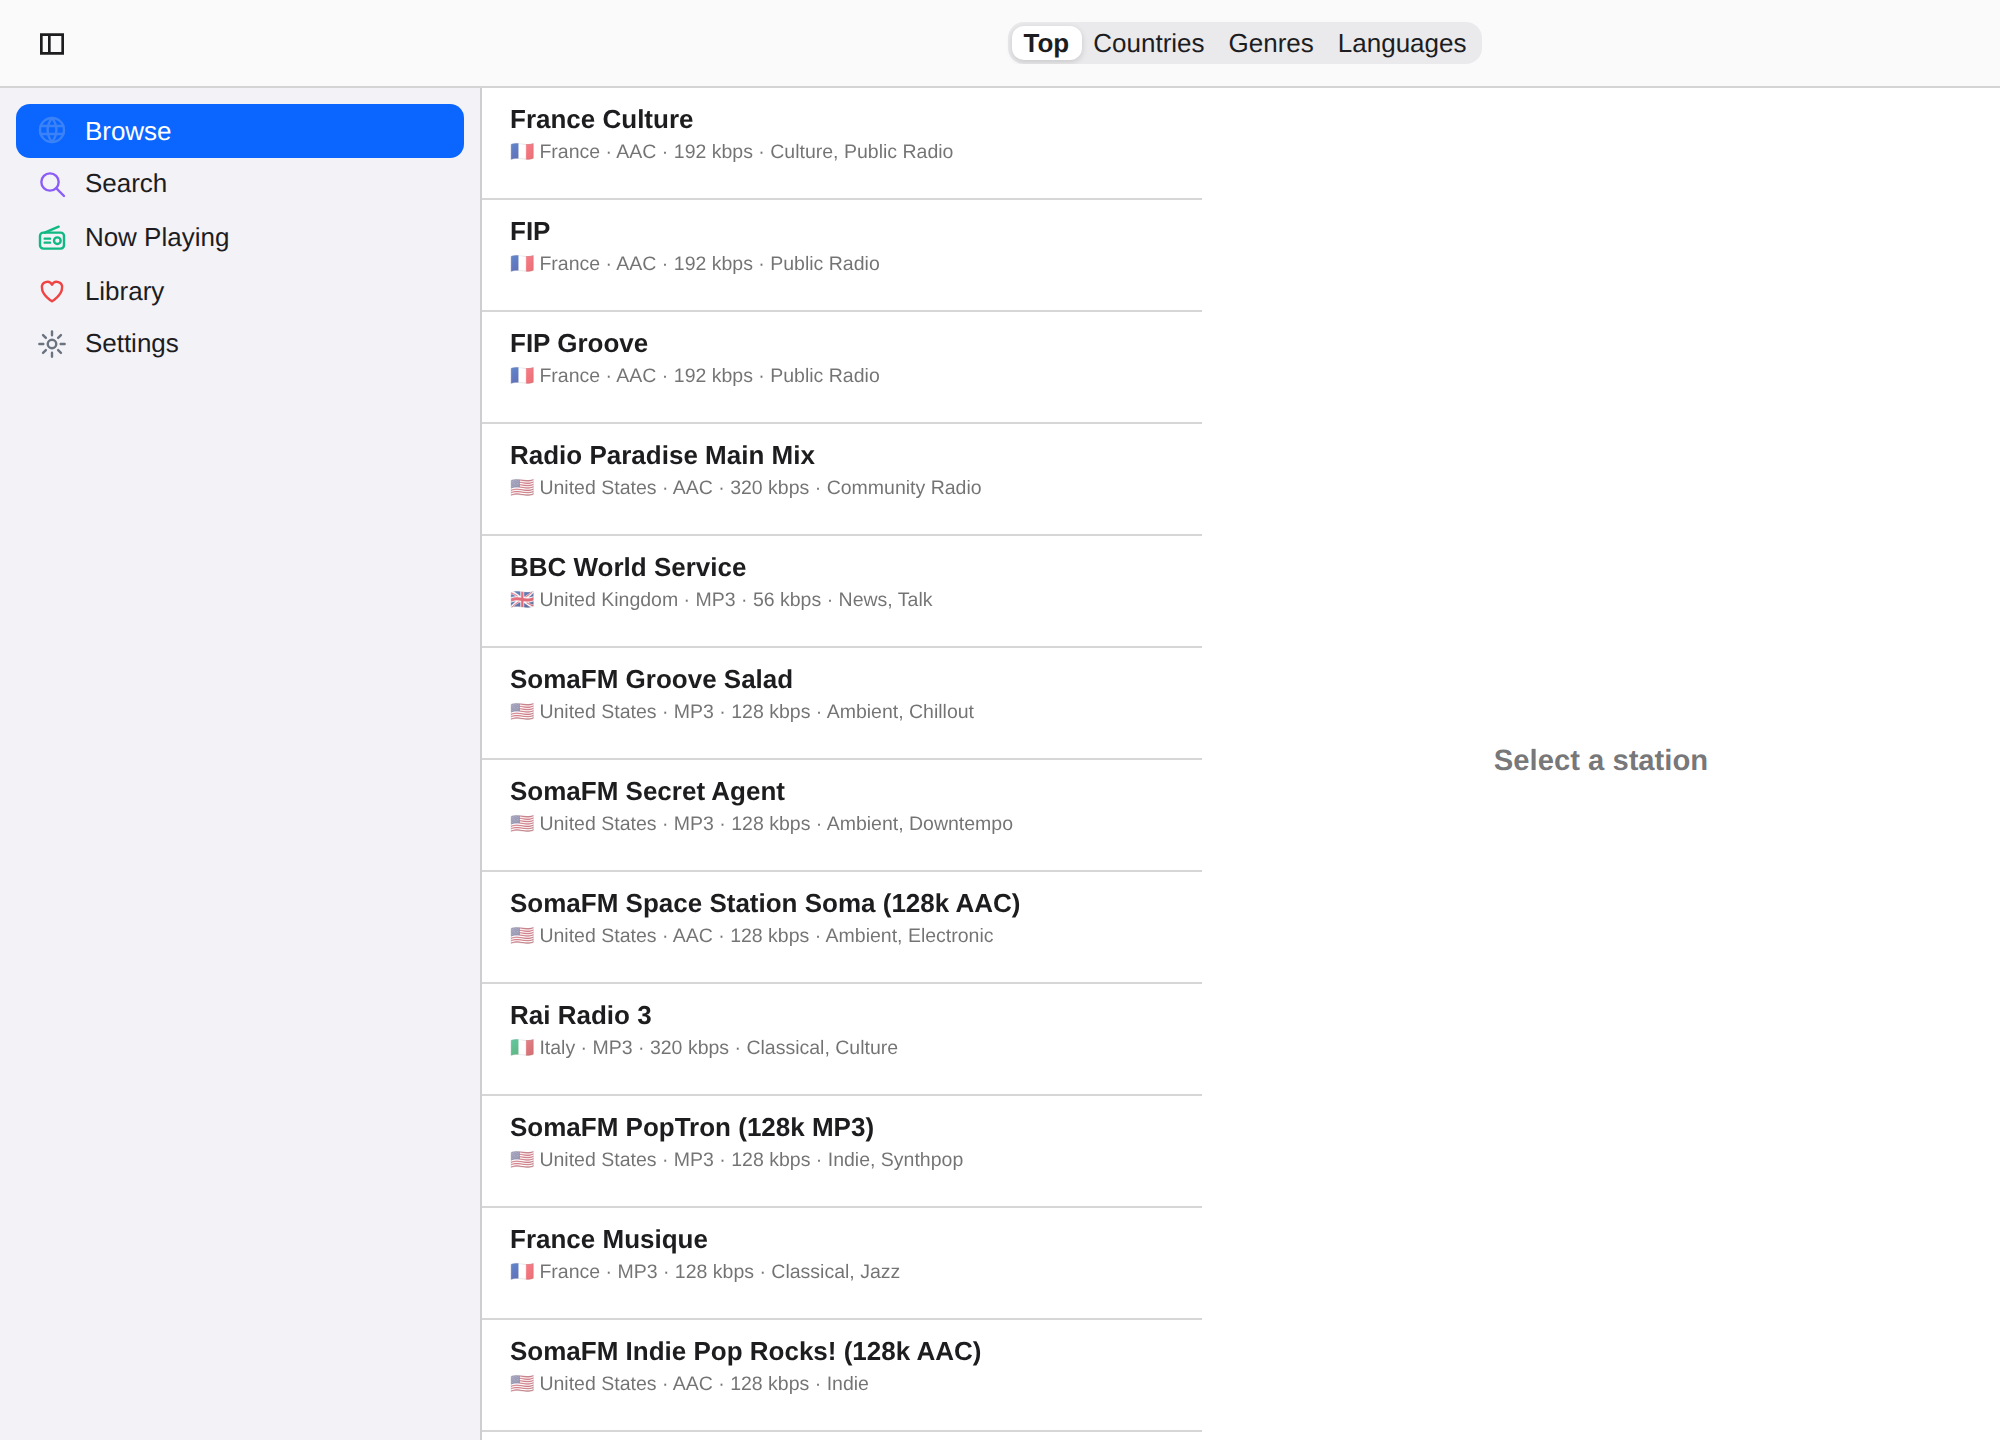Image resolution: width=2000 pixels, height=1440 pixels.
Task: Click the US flag beside Radio Paradise
Action: pos(522,488)
